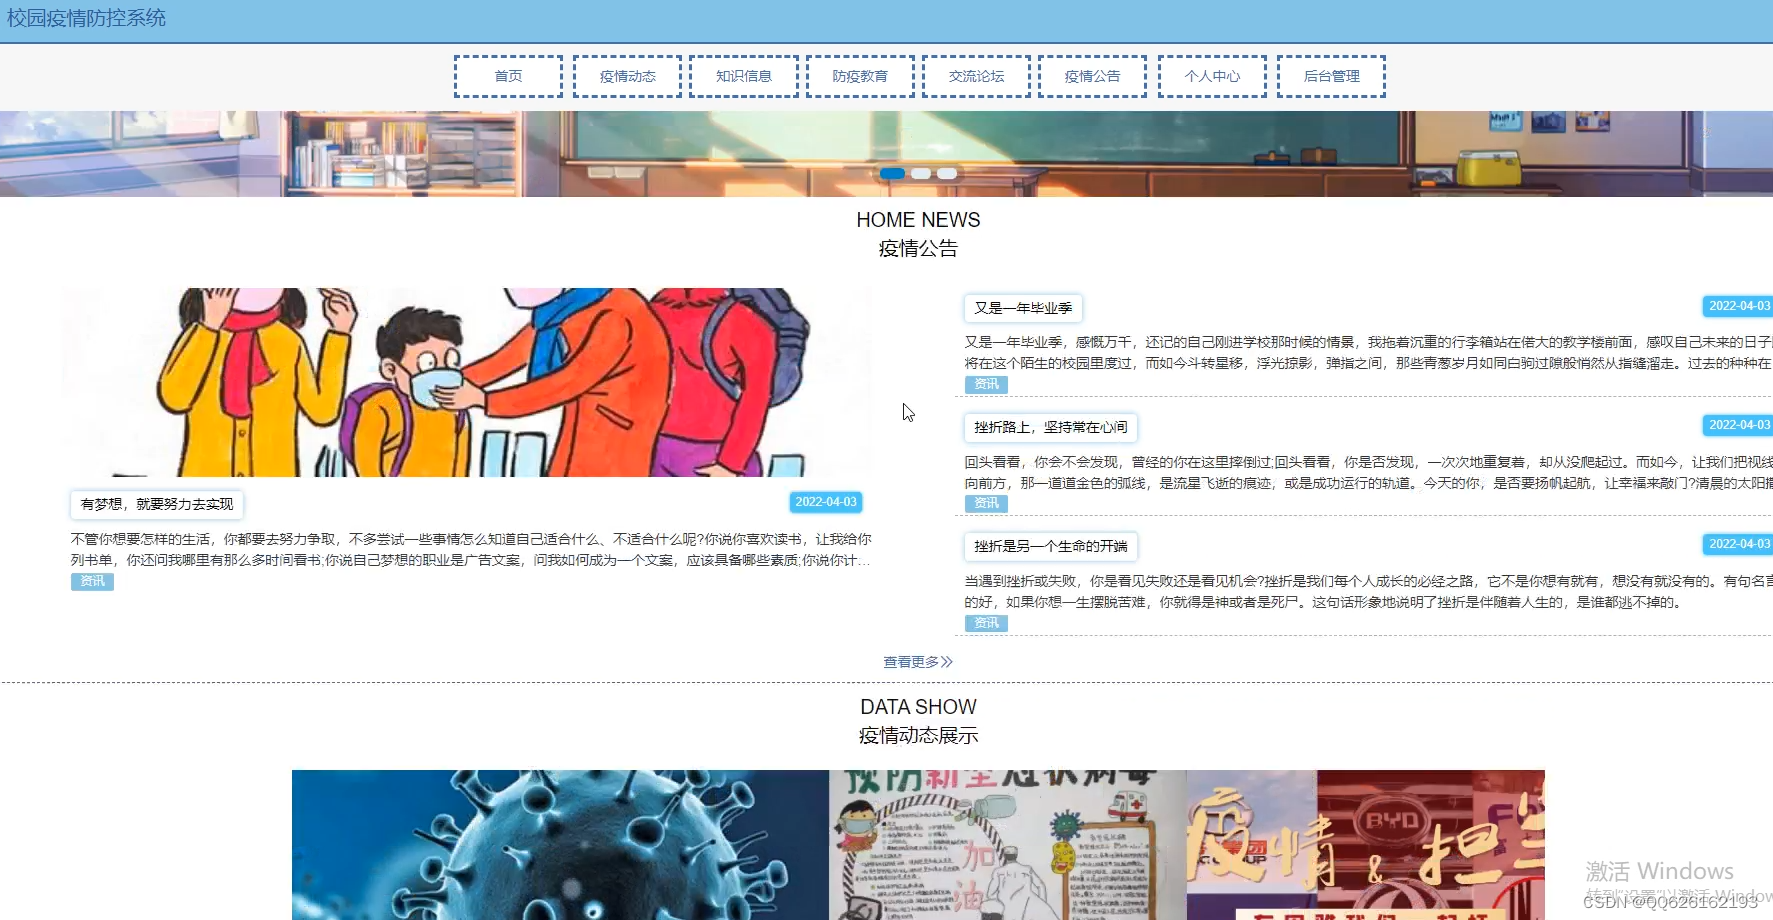
Task: Open article 又是一年毕业季
Action: (x=1023, y=308)
